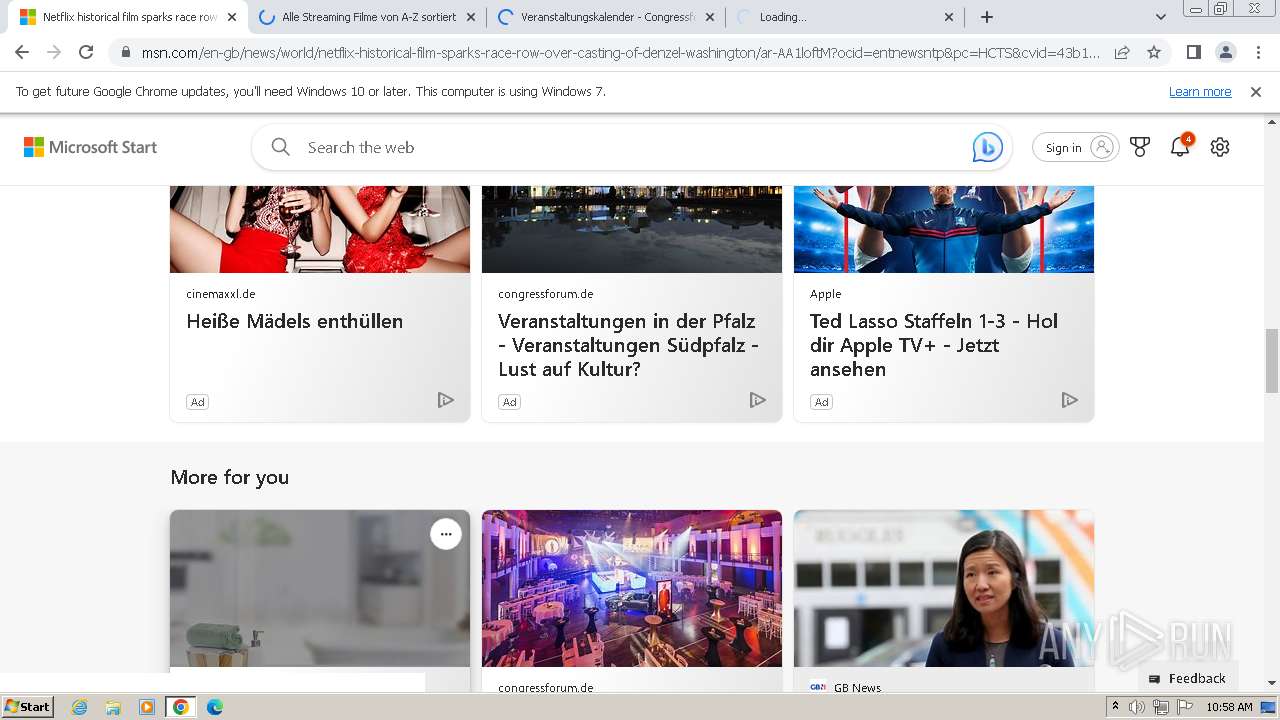Open Microsoft Edge from taskbar
Viewport: 1280px width, 720px height.
[x=215, y=707]
